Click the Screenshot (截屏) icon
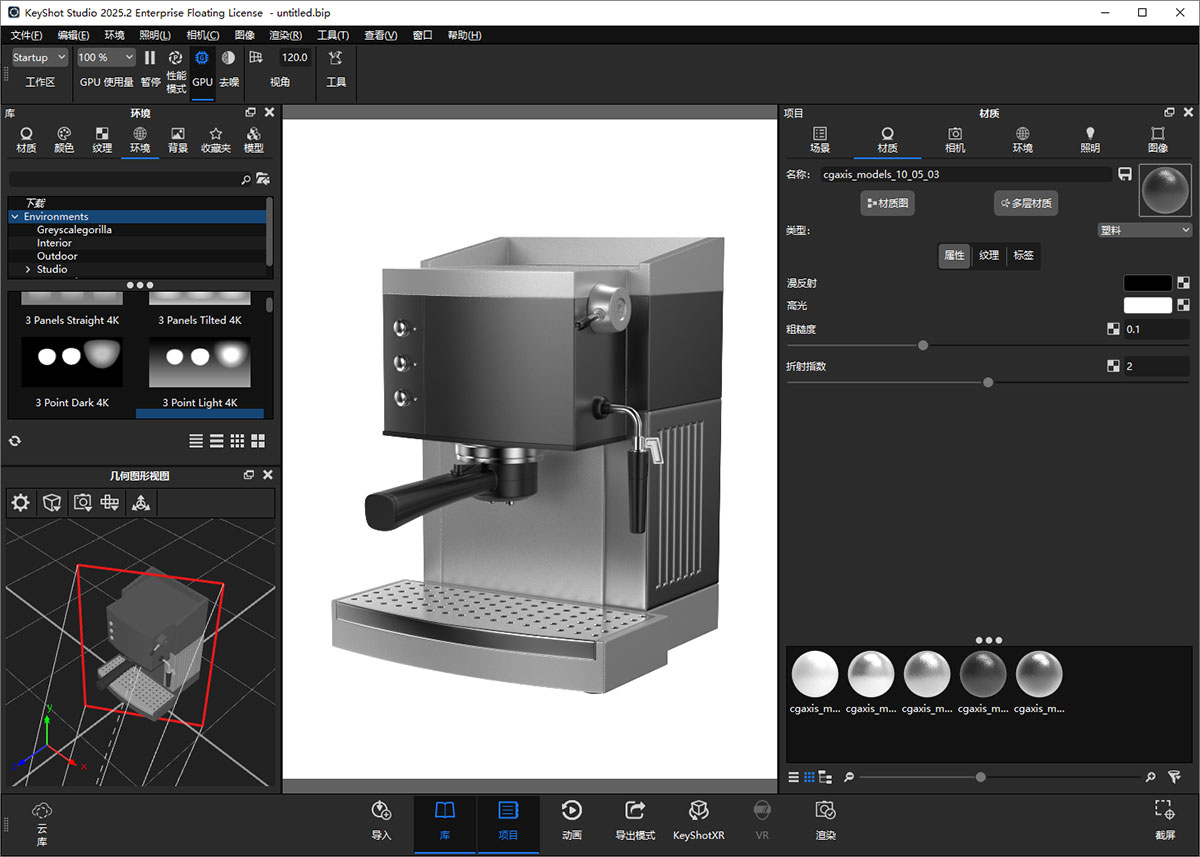Screen dimensions: 1200x857 click(1164, 818)
